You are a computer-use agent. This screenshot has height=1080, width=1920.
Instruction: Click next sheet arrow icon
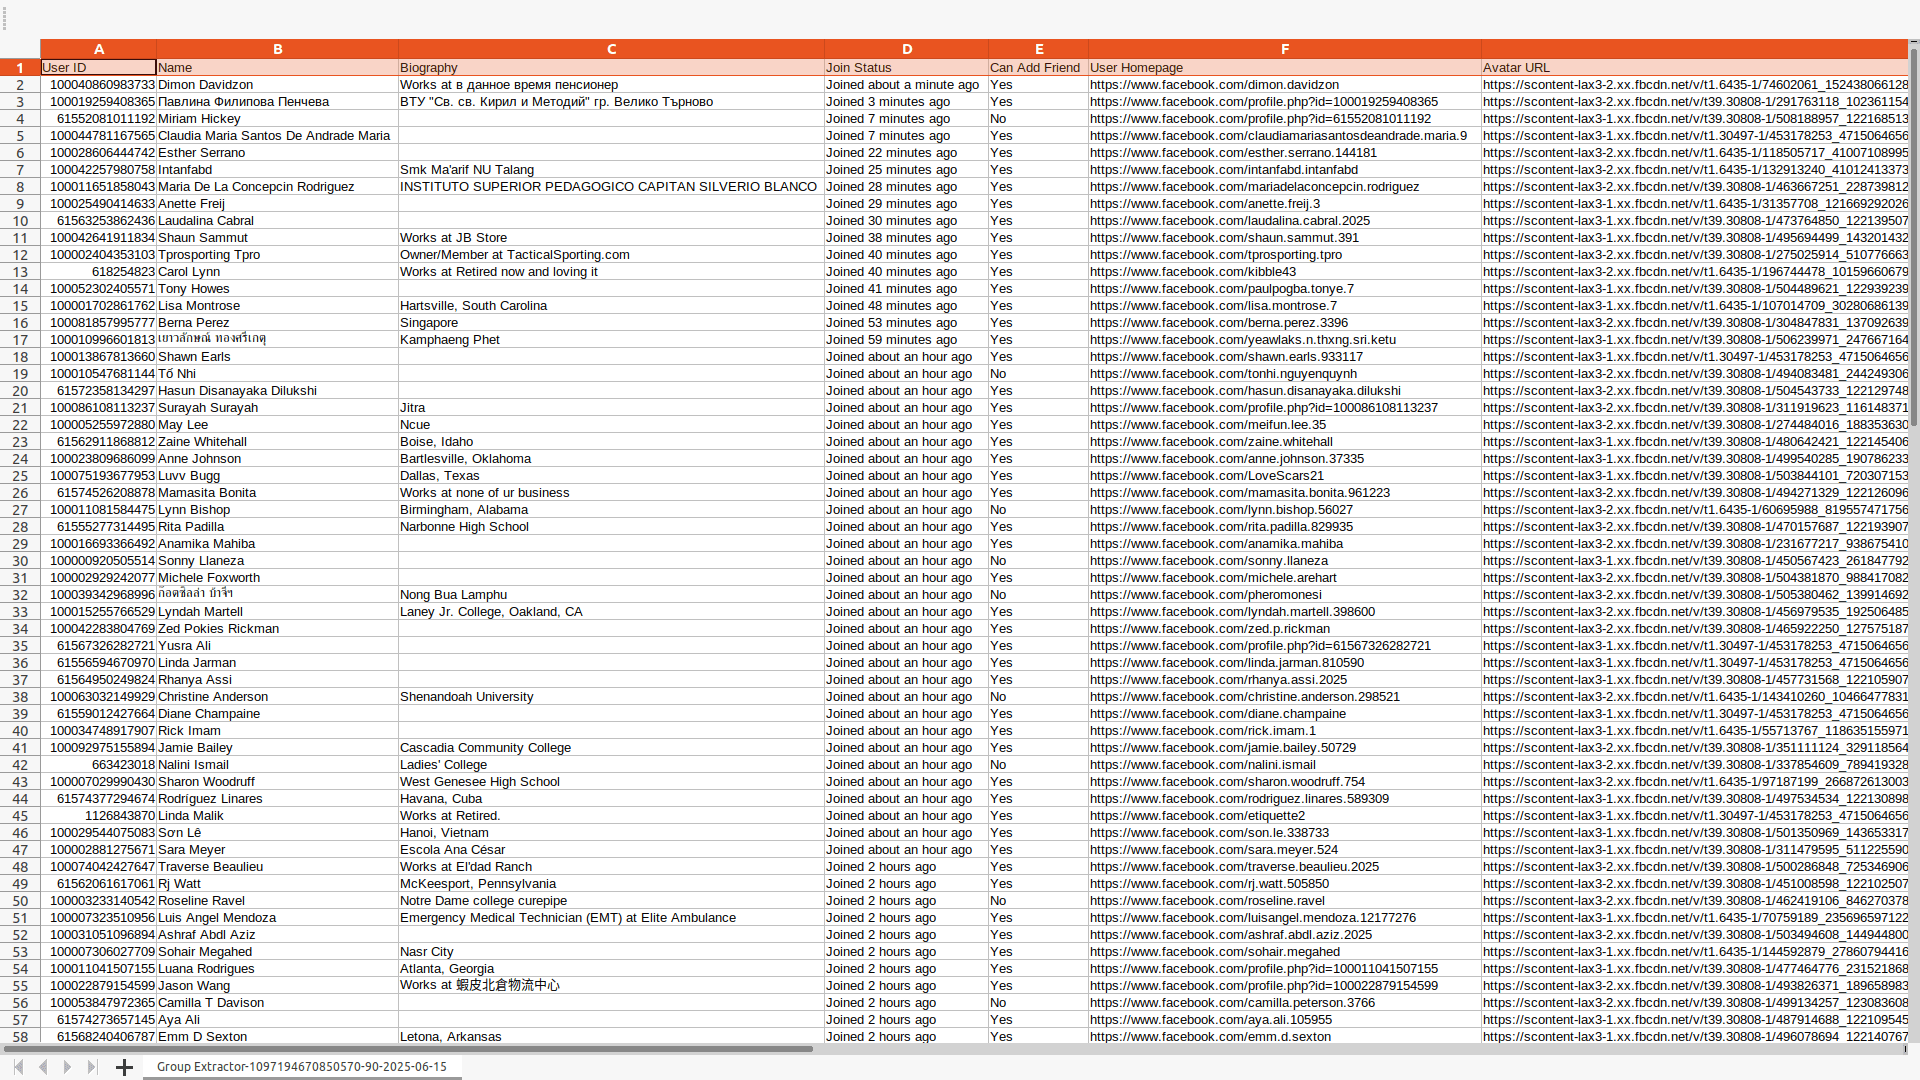coord(67,1067)
